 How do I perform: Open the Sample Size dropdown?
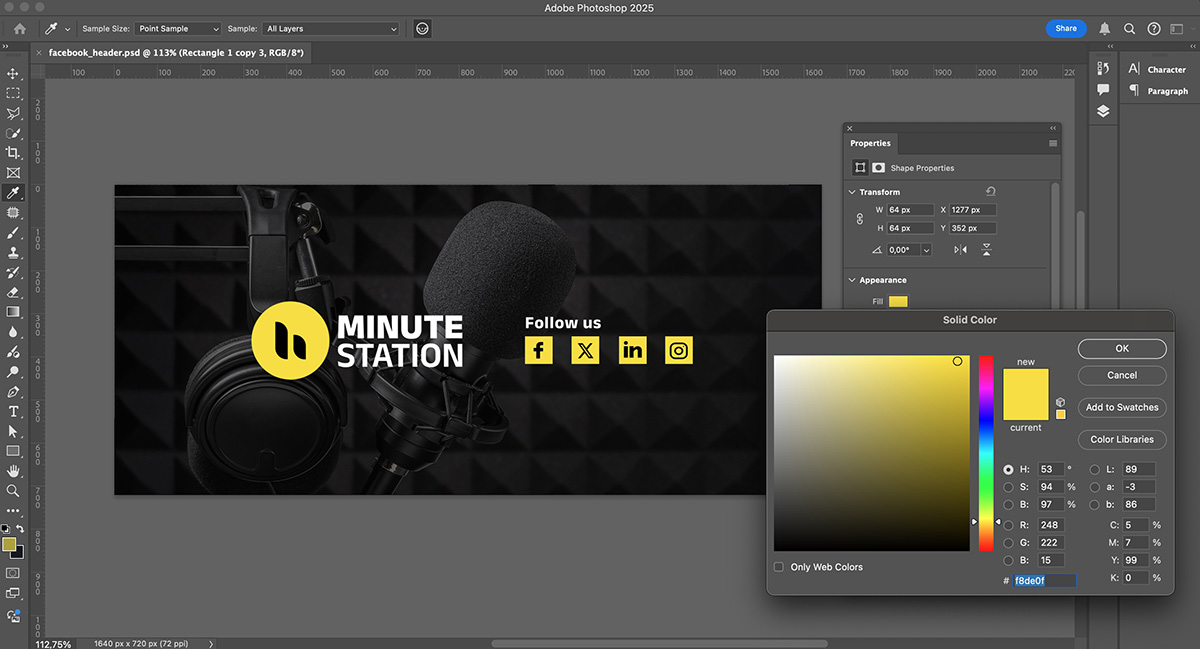tap(176, 29)
